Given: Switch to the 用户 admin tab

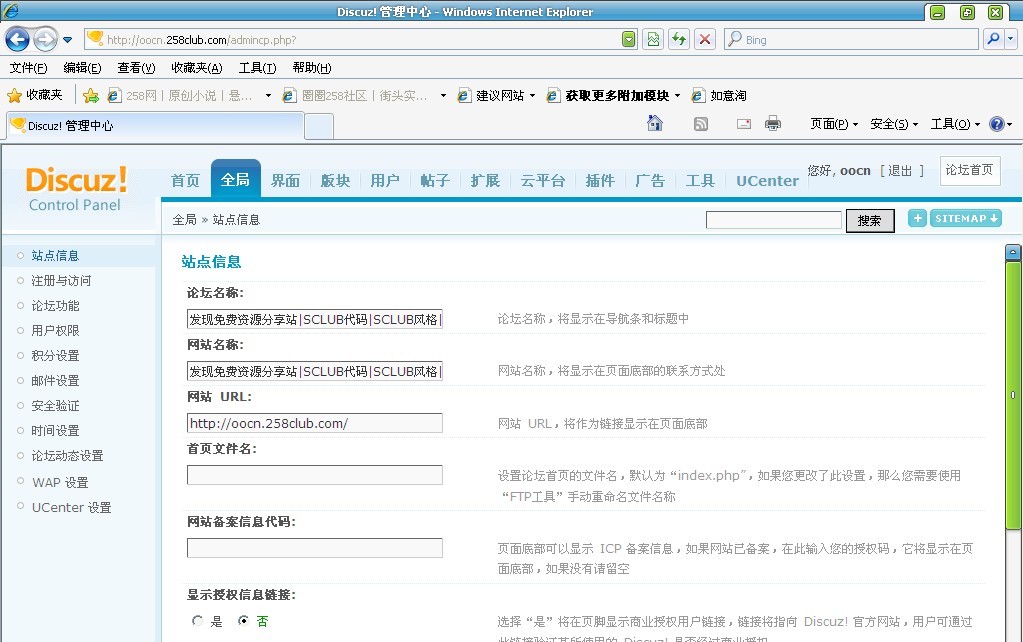Looking at the screenshot, I should pyautogui.click(x=385, y=181).
